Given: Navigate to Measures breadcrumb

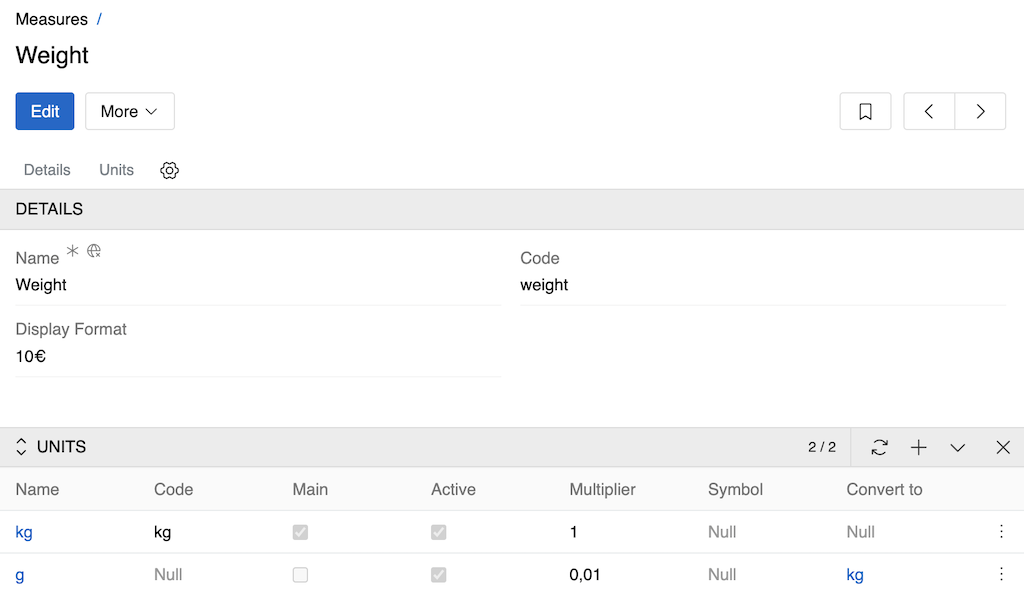Looking at the screenshot, I should click(52, 19).
